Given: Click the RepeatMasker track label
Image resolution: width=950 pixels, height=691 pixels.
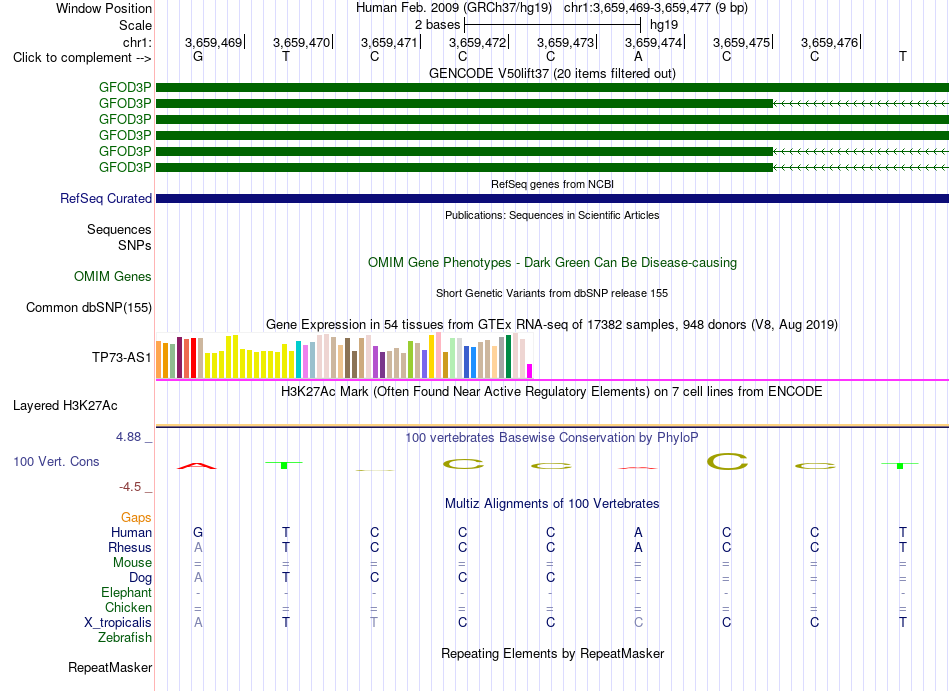Looking at the screenshot, I should [110, 668].
